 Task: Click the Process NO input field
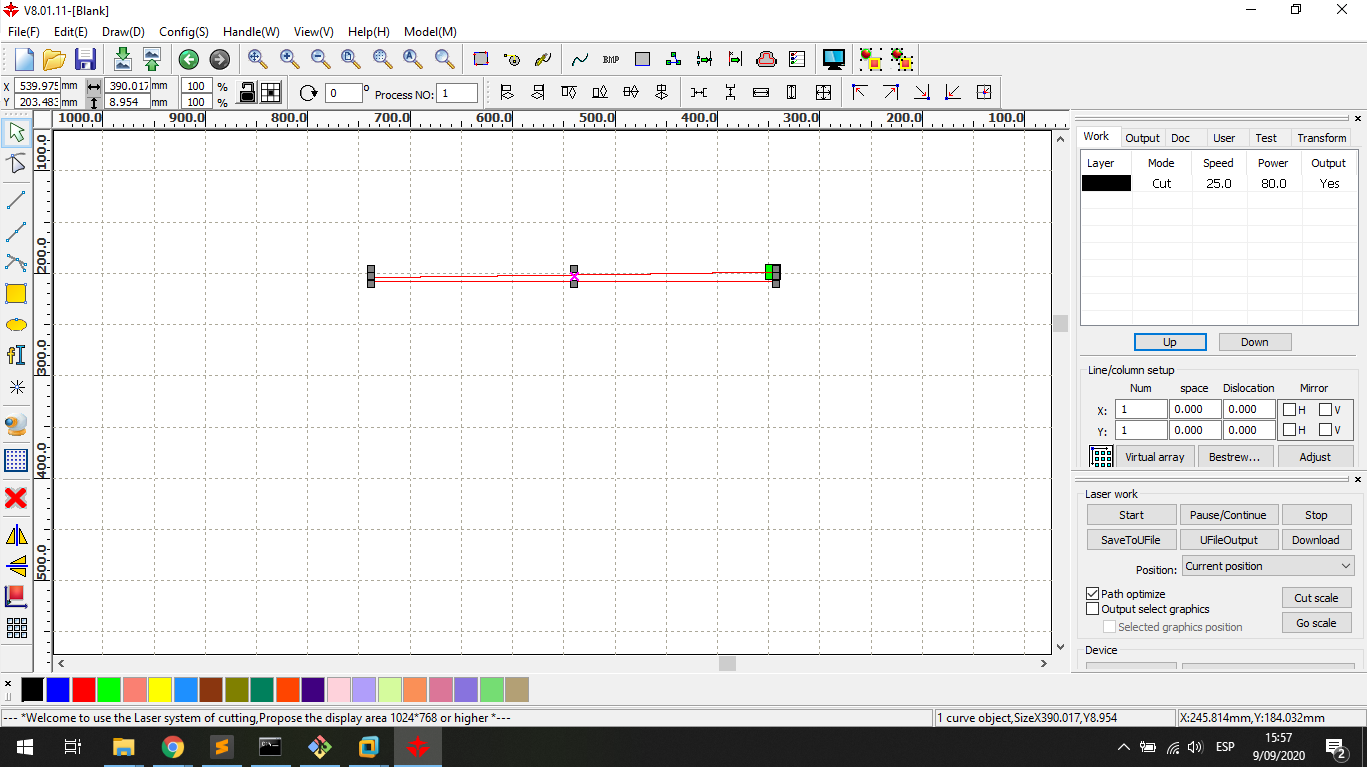click(x=458, y=93)
